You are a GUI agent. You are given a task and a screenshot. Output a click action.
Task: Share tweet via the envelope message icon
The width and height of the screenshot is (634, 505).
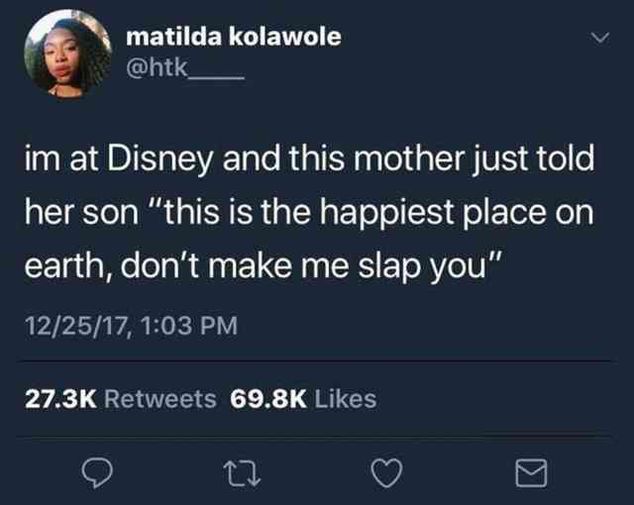point(531,473)
